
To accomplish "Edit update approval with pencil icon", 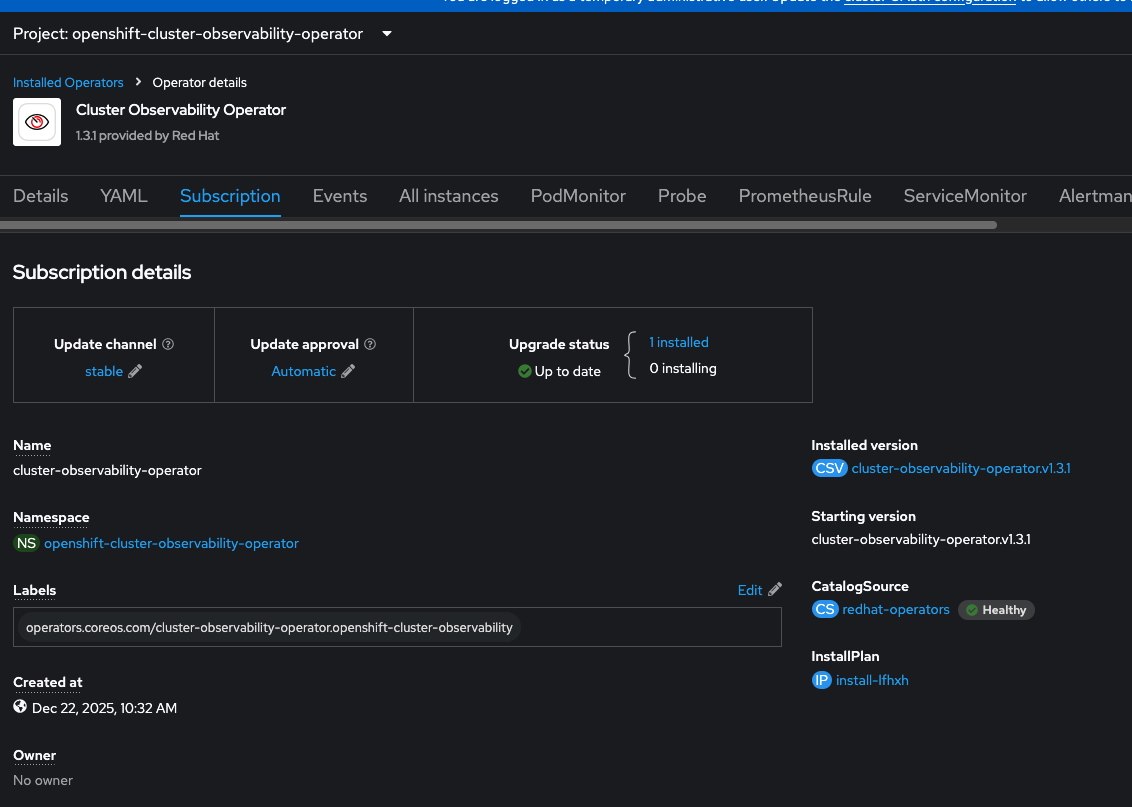I will tap(348, 371).
